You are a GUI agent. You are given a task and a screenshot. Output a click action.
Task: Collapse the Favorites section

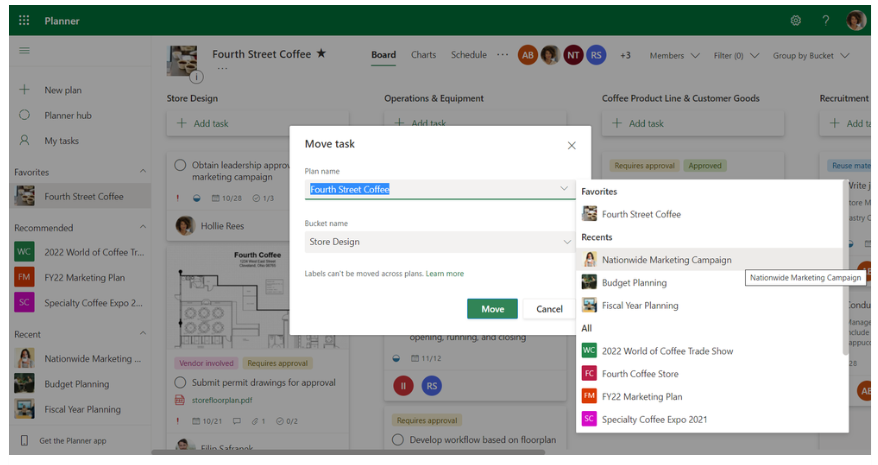pos(143,171)
